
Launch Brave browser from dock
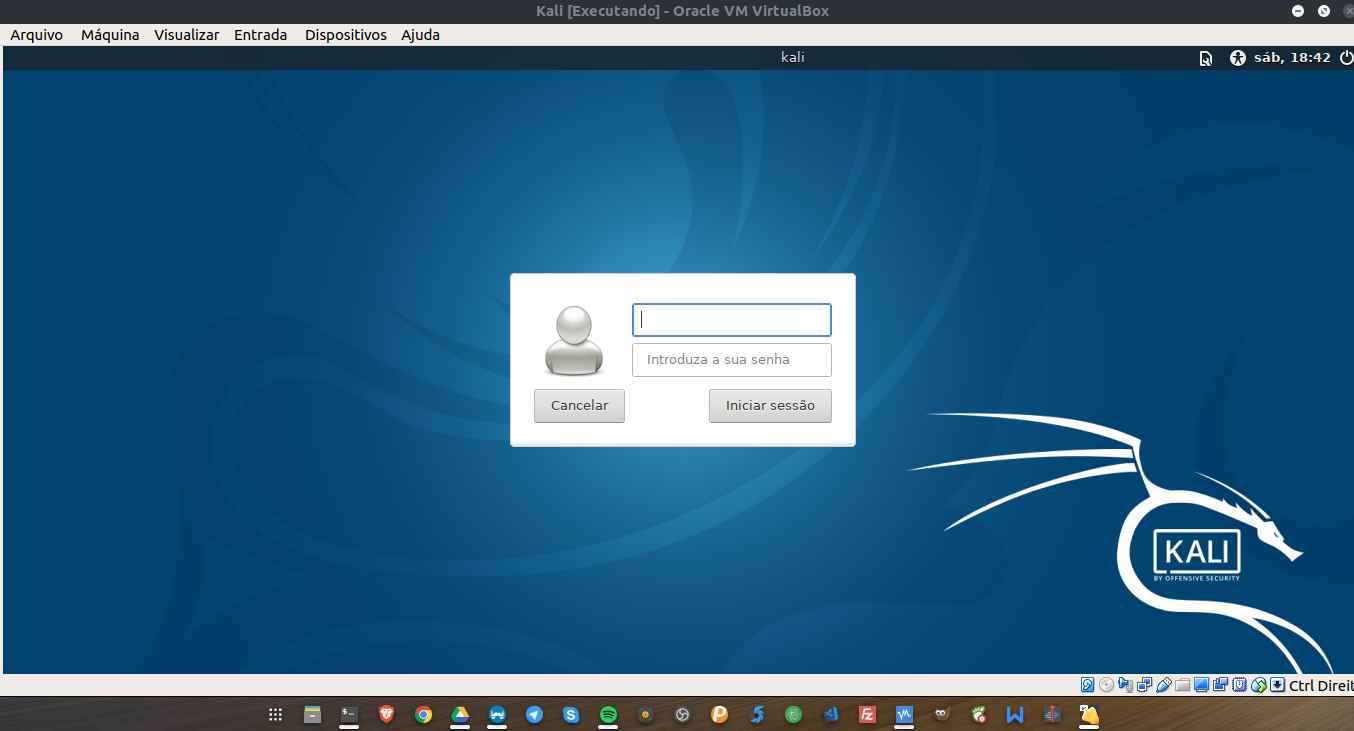(386, 715)
